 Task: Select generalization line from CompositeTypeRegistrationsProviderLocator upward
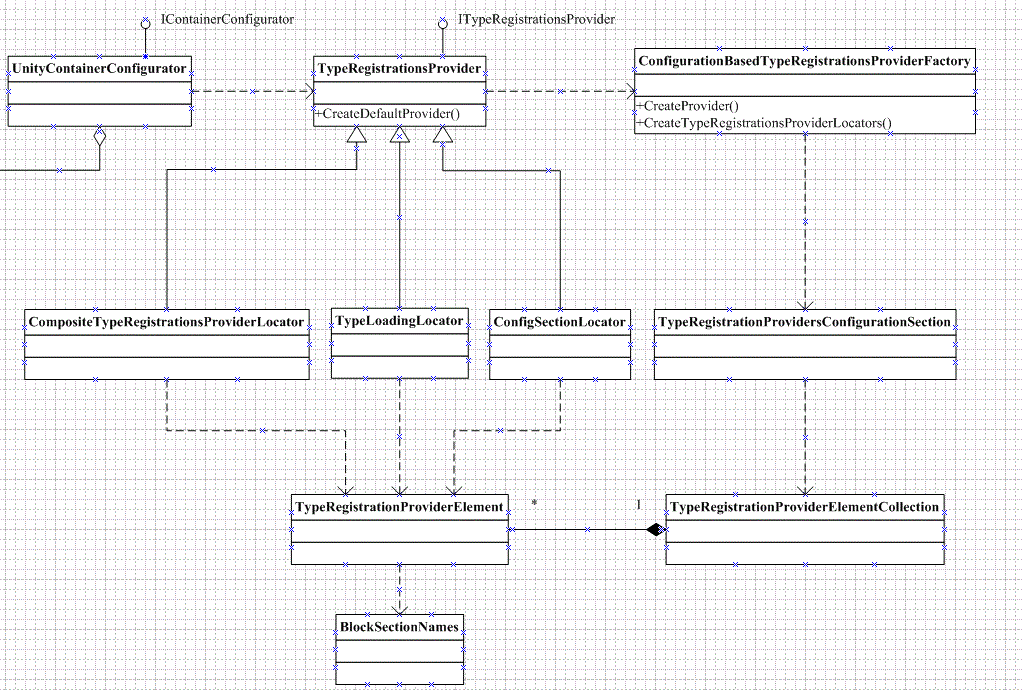click(213, 169)
